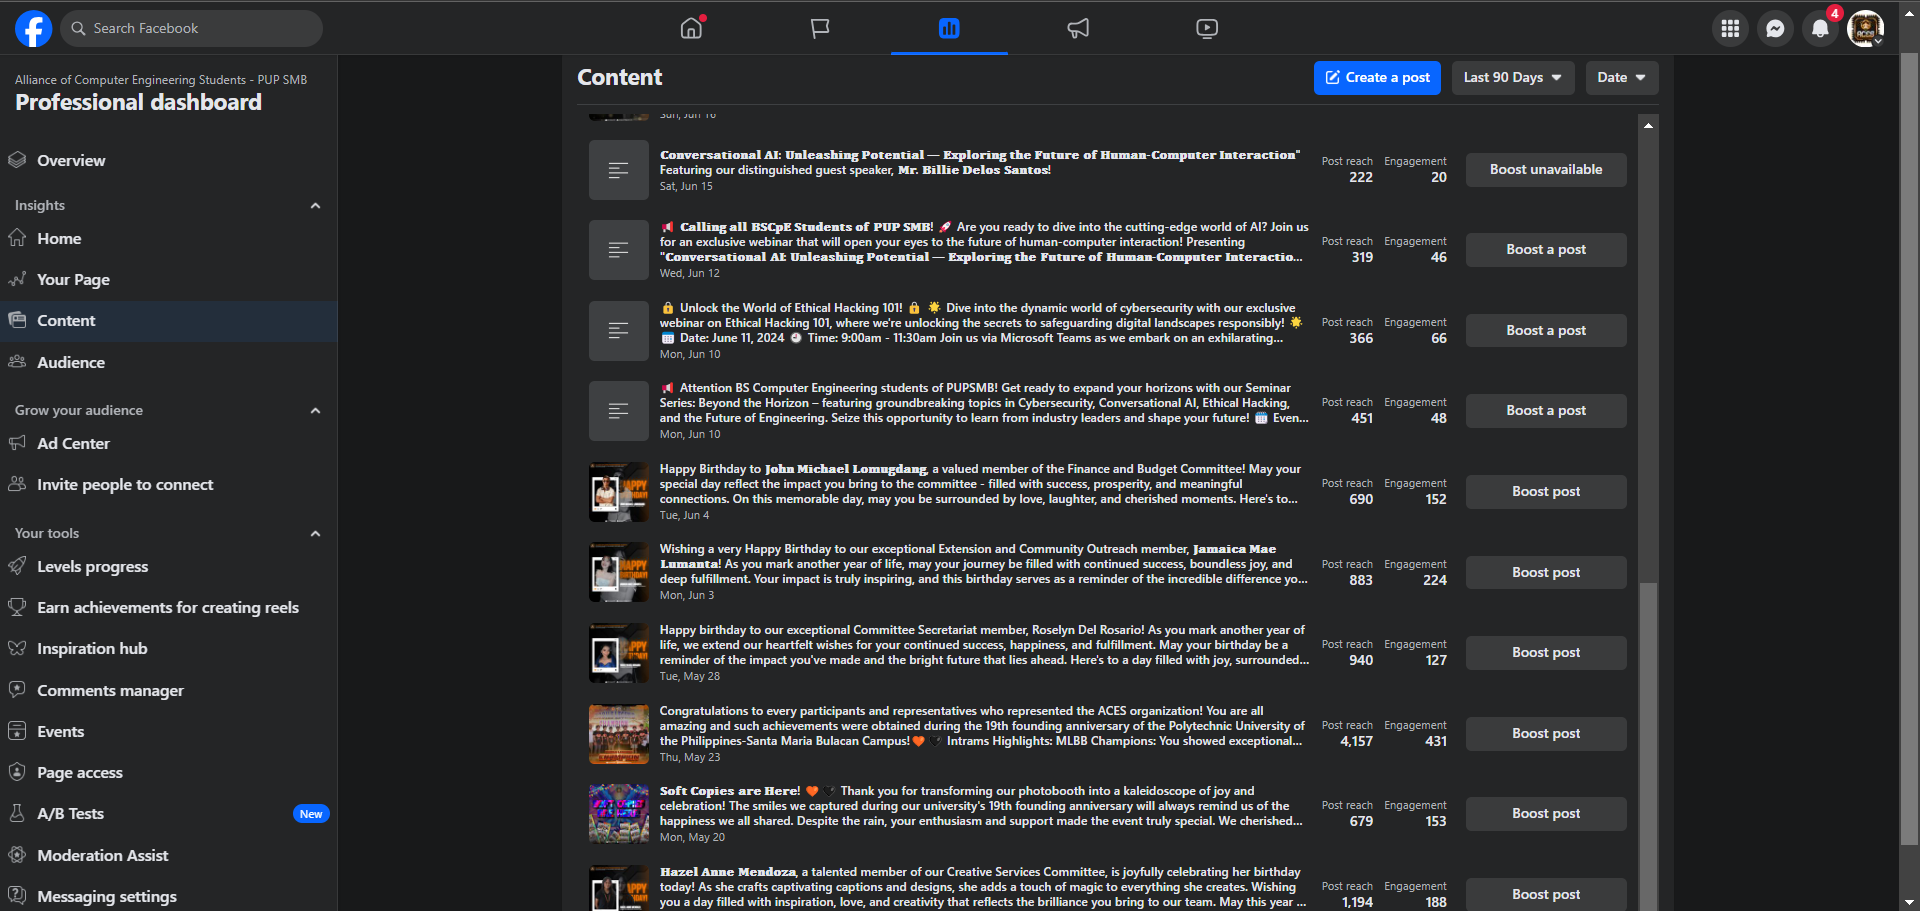
Task: Click the Messaging settings icon
Action: click(x=17, y=896)
